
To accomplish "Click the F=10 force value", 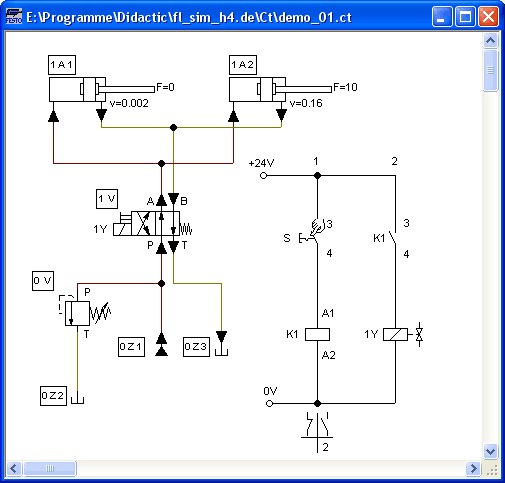I will pyautogui.click(x=345, y=87).
